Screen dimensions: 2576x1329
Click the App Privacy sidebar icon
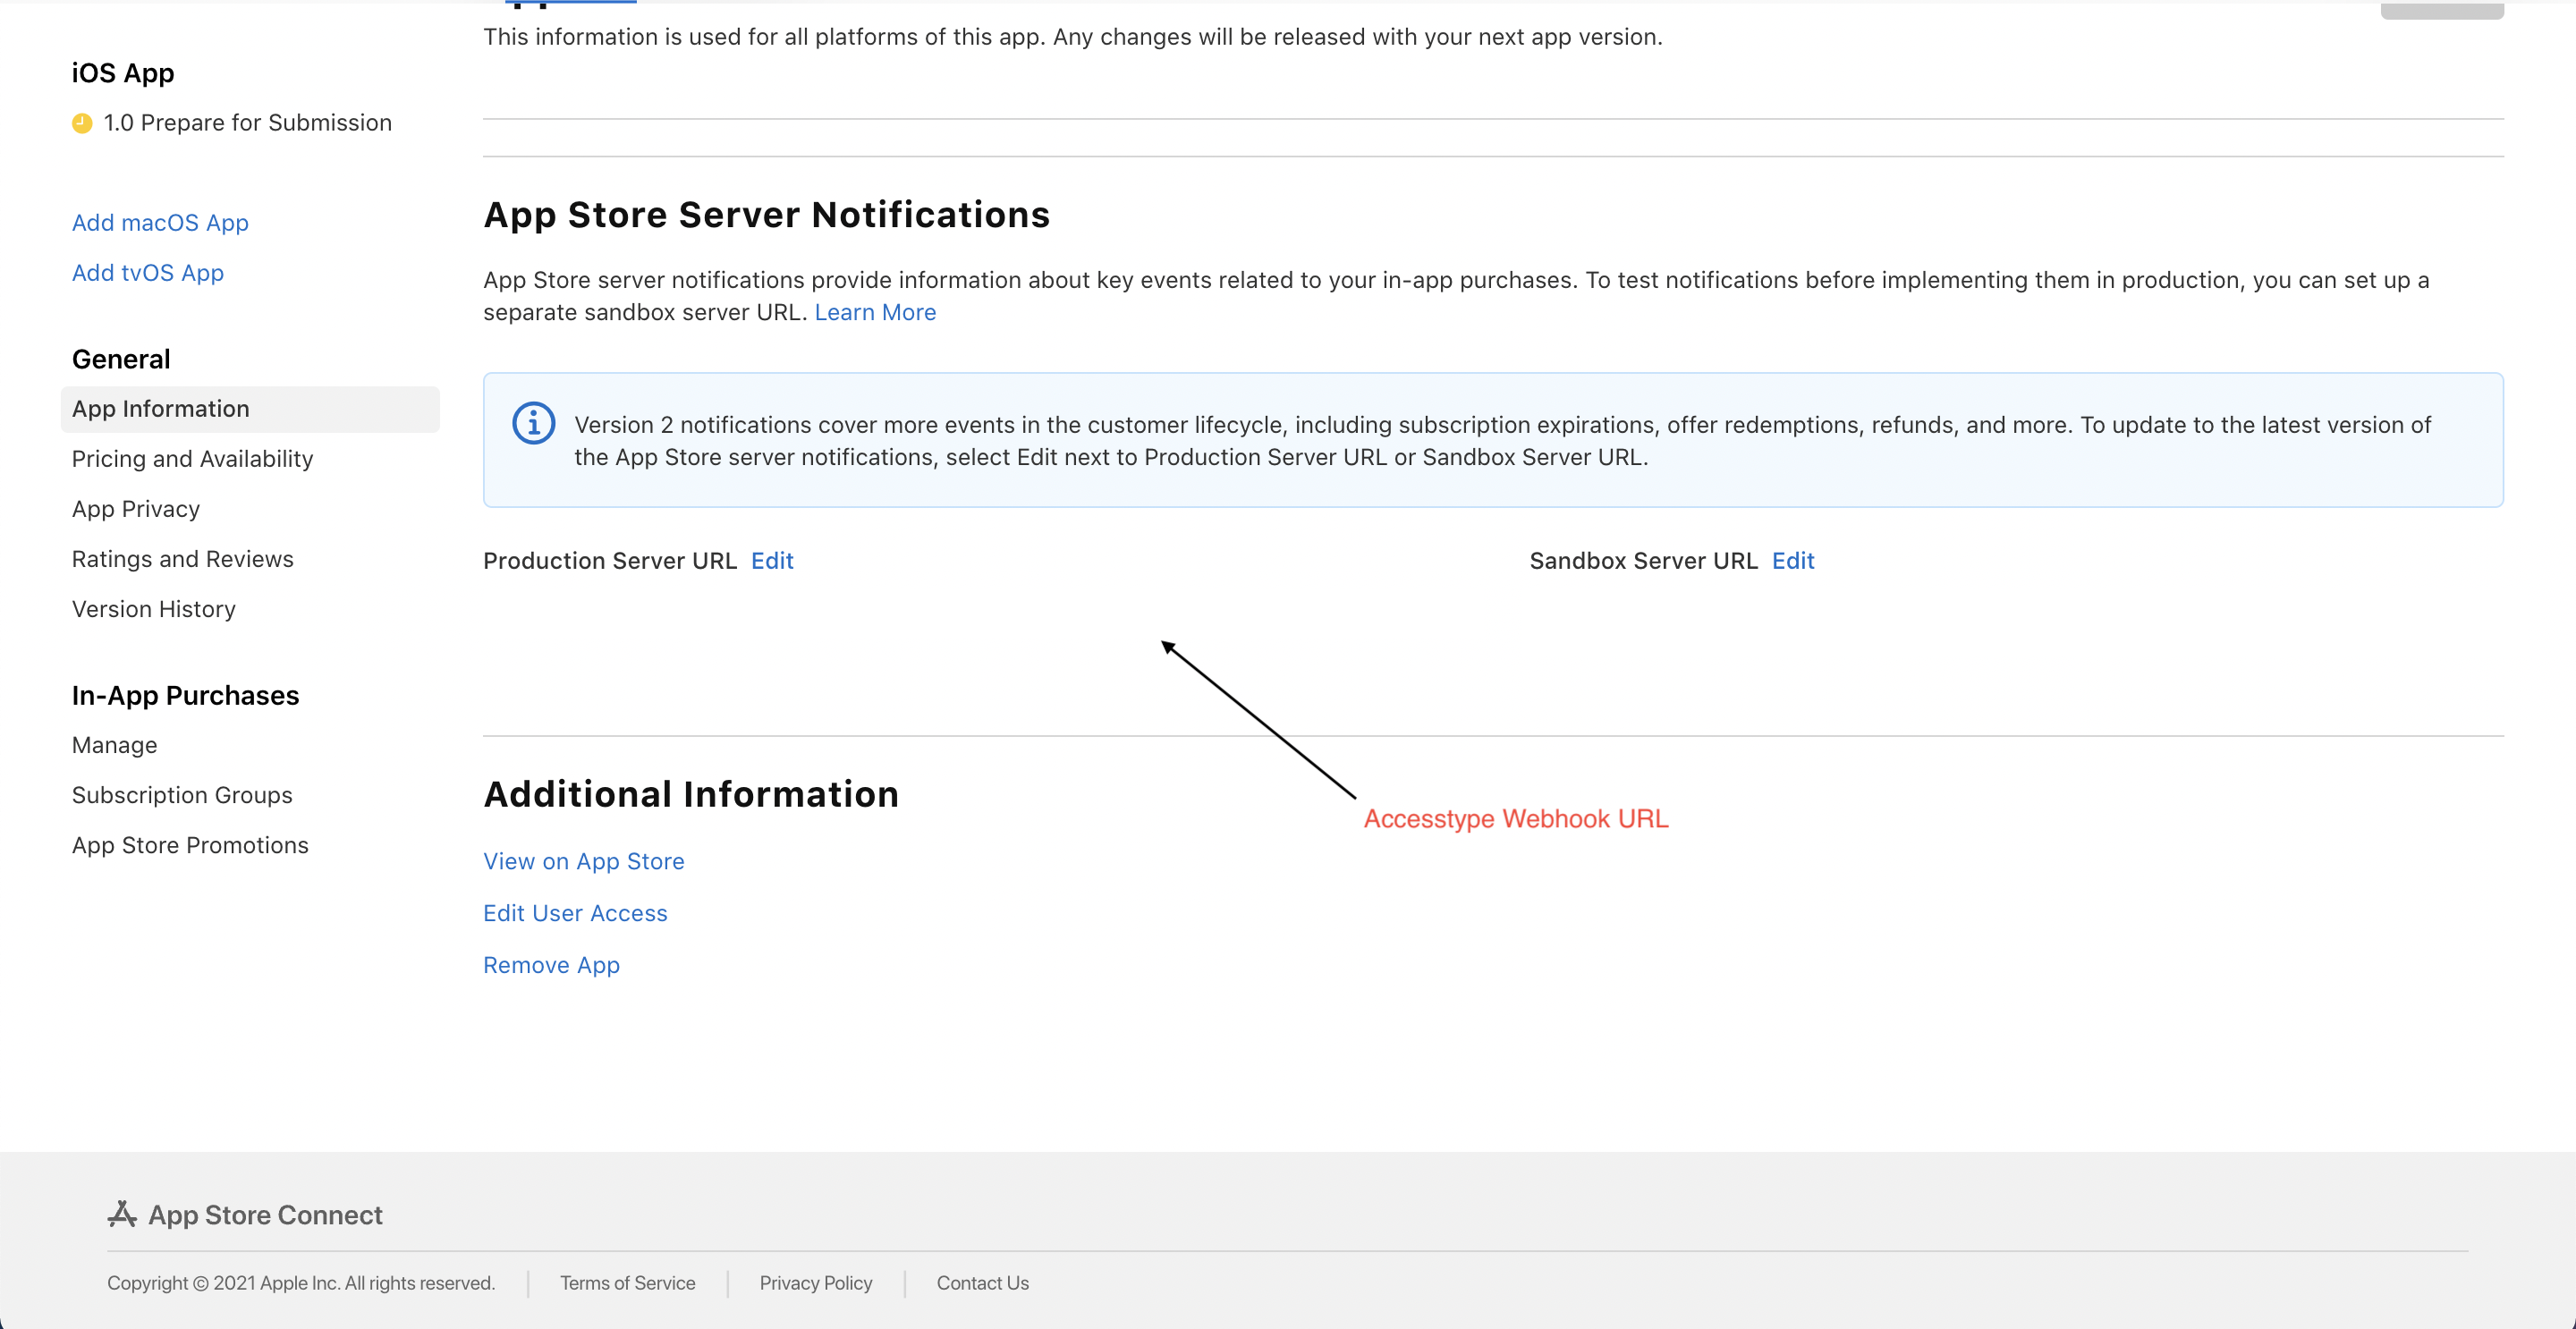coord(134,509)
